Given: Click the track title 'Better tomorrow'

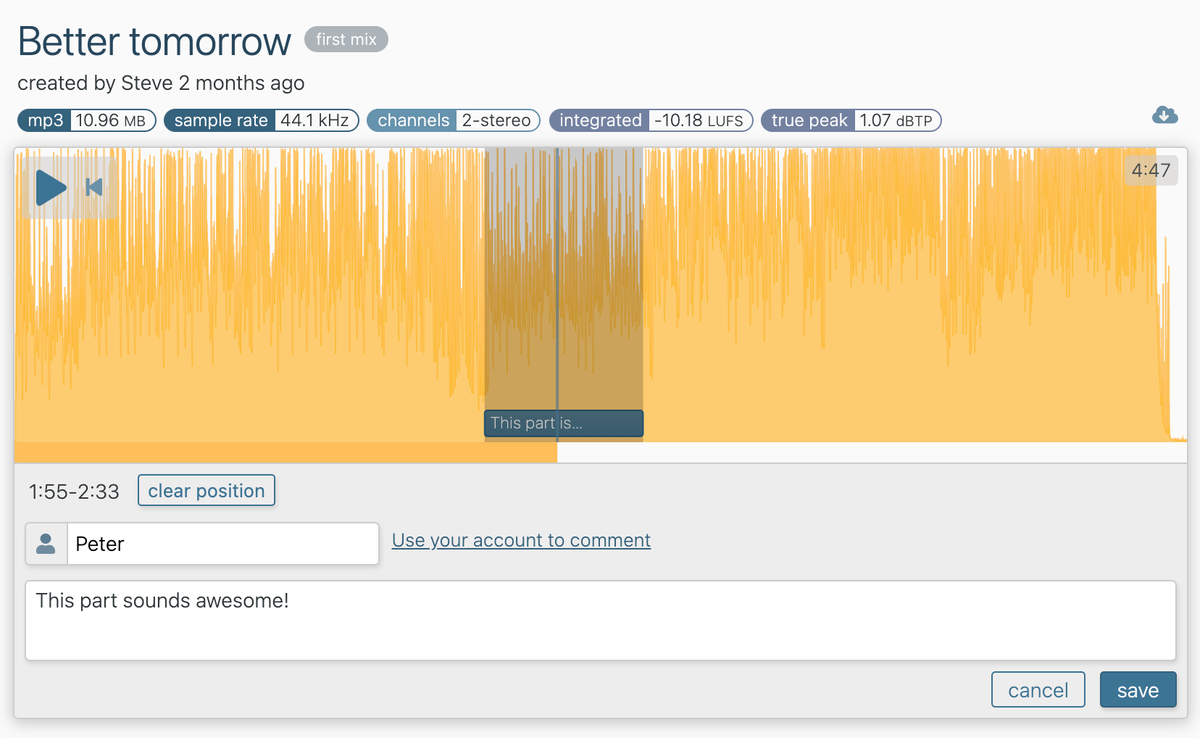Looking at the screenshot, I should tap(152, 41).
